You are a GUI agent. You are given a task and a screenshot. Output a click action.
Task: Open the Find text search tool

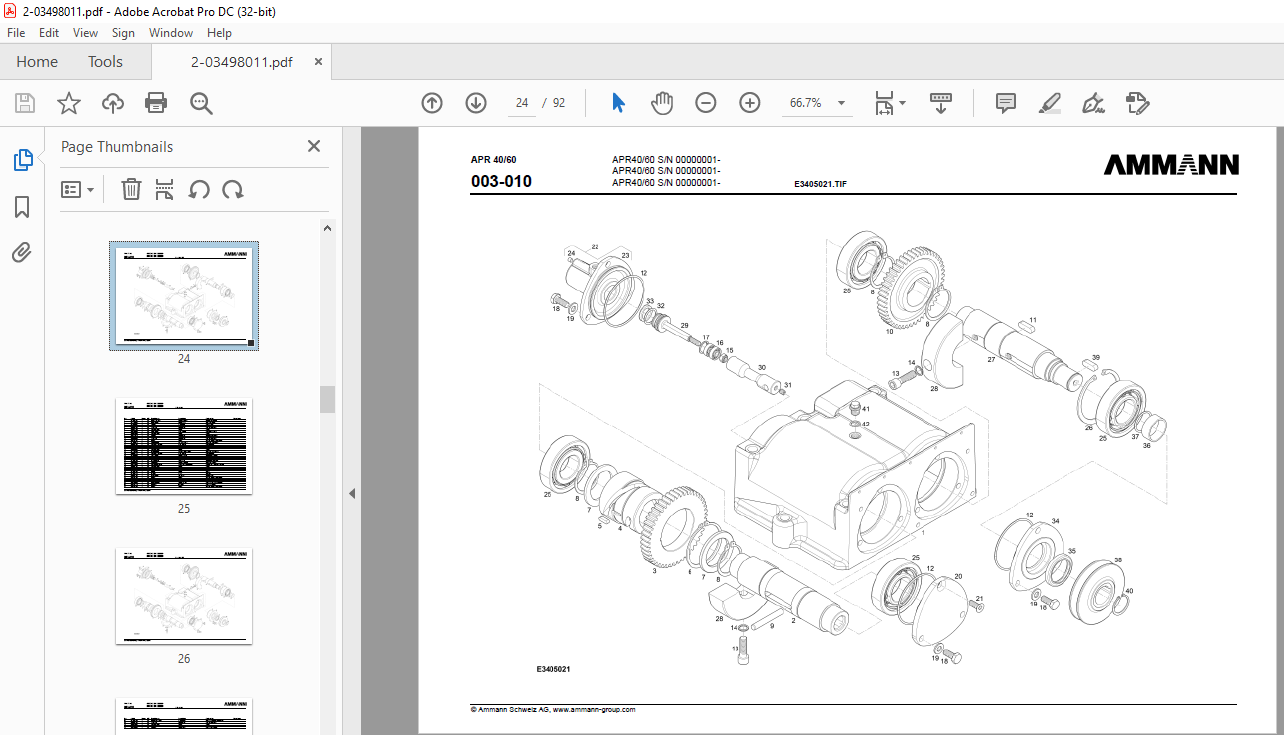coord(201,103)
